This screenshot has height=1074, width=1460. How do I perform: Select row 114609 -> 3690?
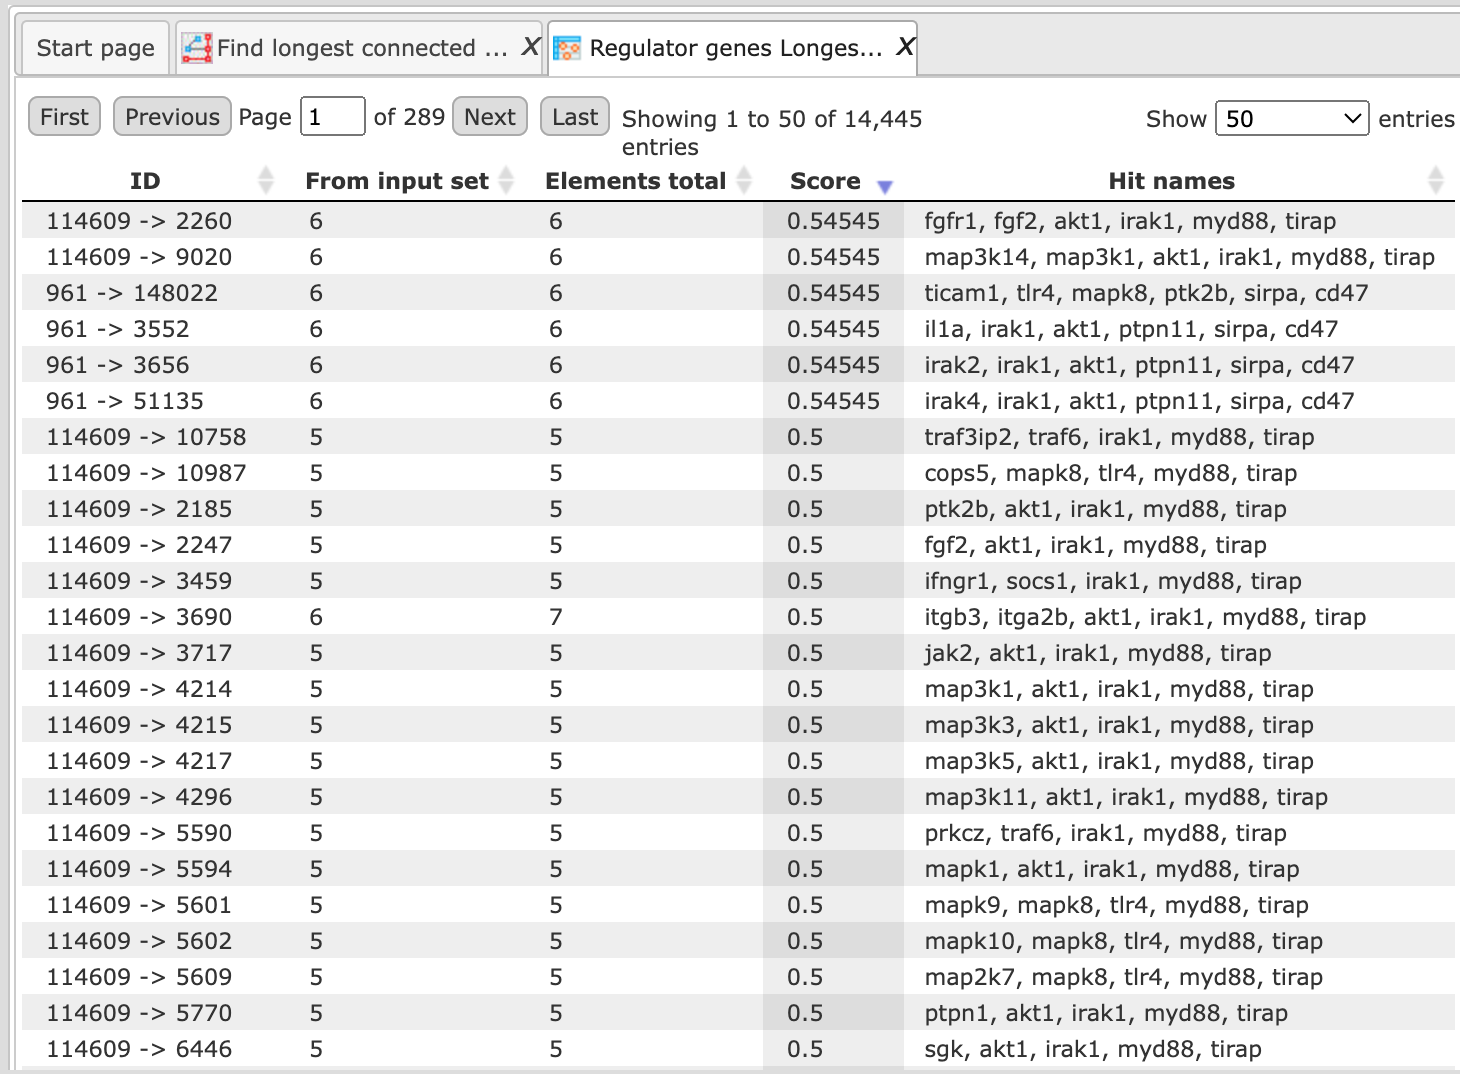738,617
